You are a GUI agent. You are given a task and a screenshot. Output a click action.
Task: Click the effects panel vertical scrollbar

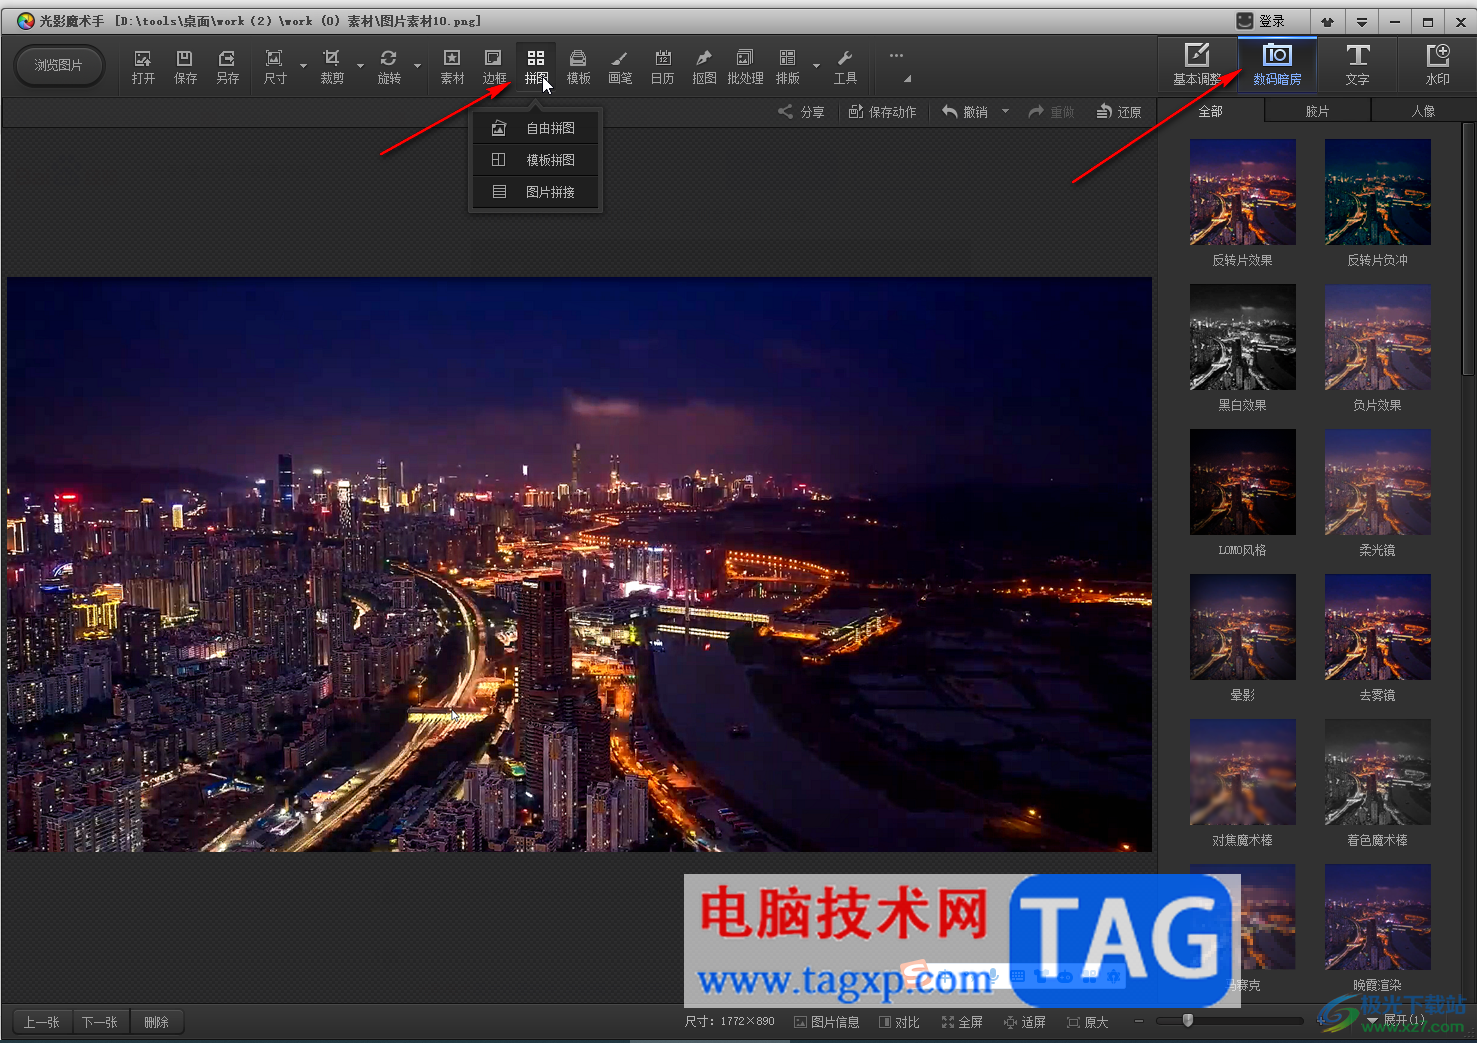pos(1469,249)
